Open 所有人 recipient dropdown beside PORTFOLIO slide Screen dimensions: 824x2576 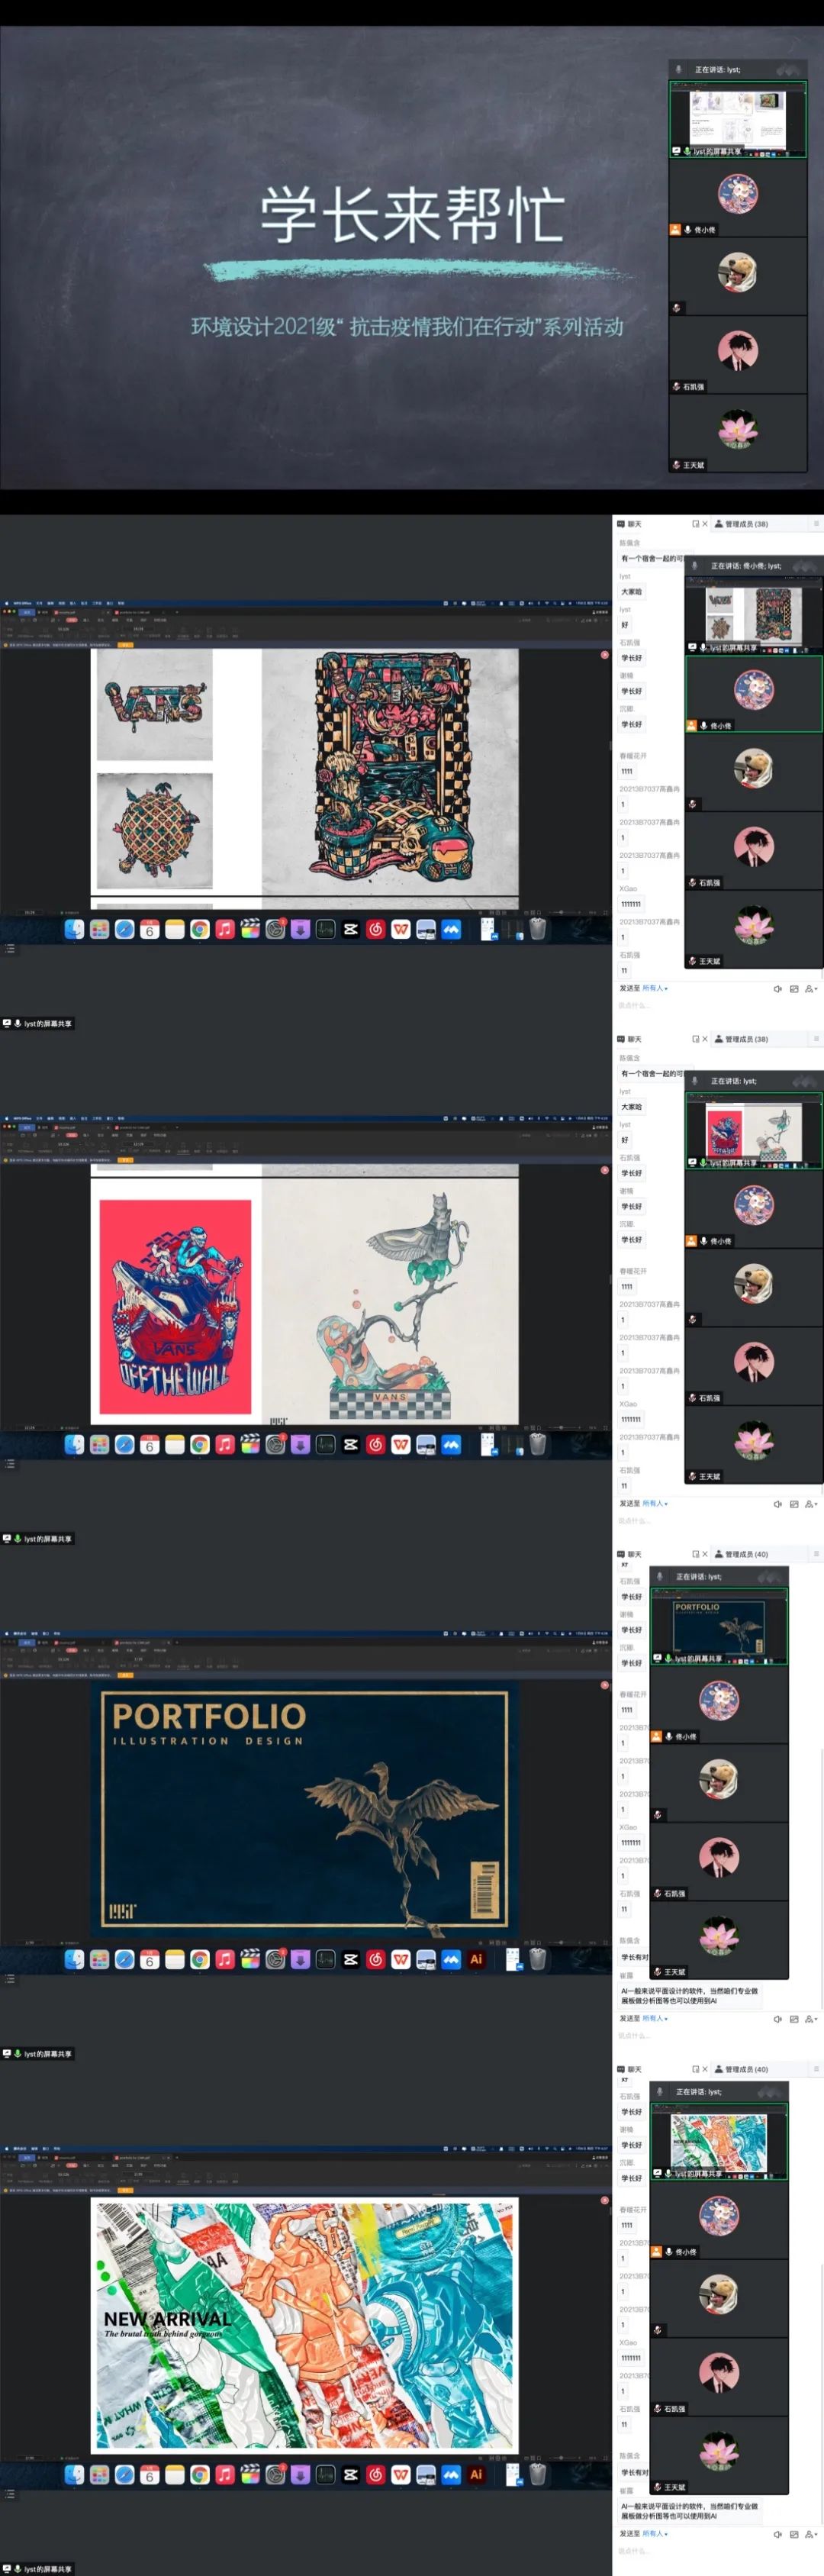pyautogui.click(x=655, y=2019)
